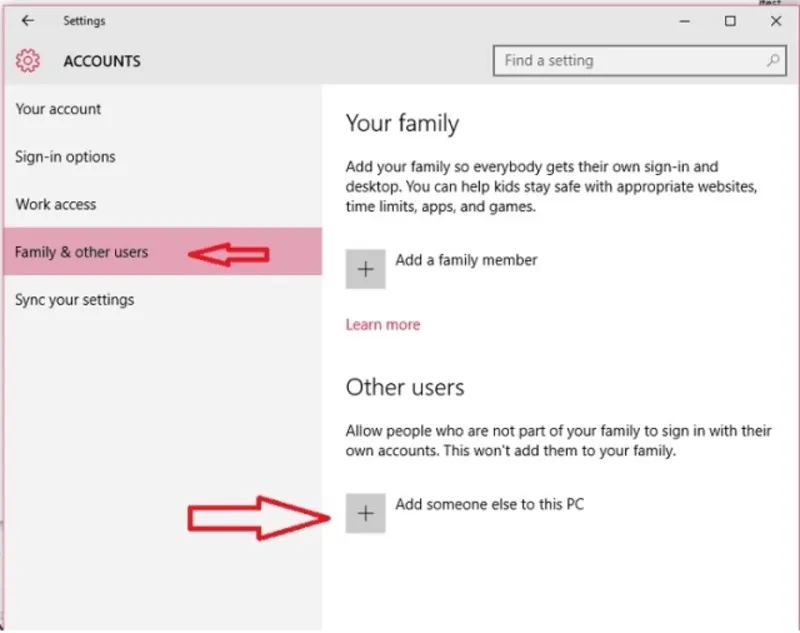The height and width of the screenshot is (633, 800).
Task: Click the Accounts gear icon
Action: (x=28, y=61)
